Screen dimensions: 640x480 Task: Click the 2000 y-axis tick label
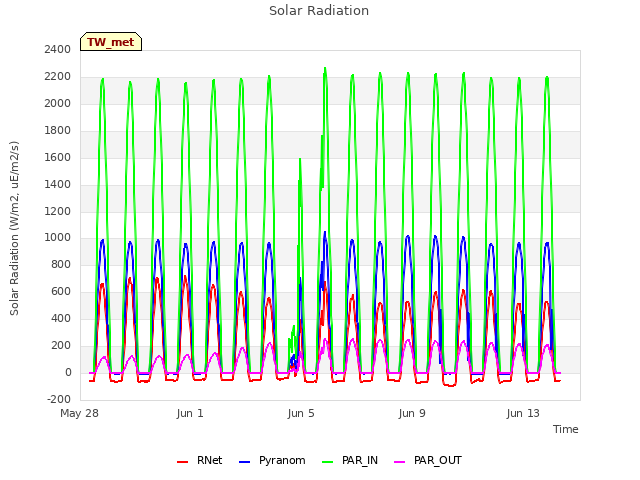coord(58,103)
